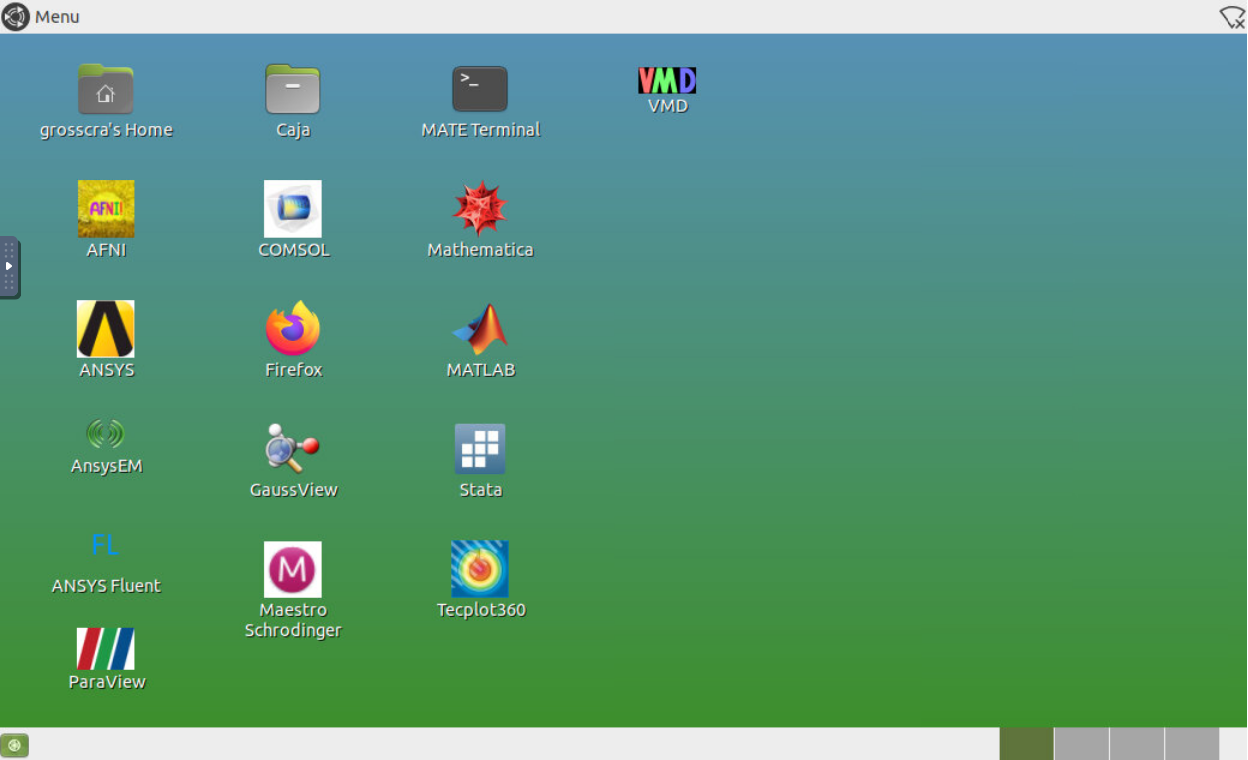Image resolution: width=1248 pixels, height=760 pixels.
Task: Open the Menu in the top panel
Action: (x=40, y=16)
